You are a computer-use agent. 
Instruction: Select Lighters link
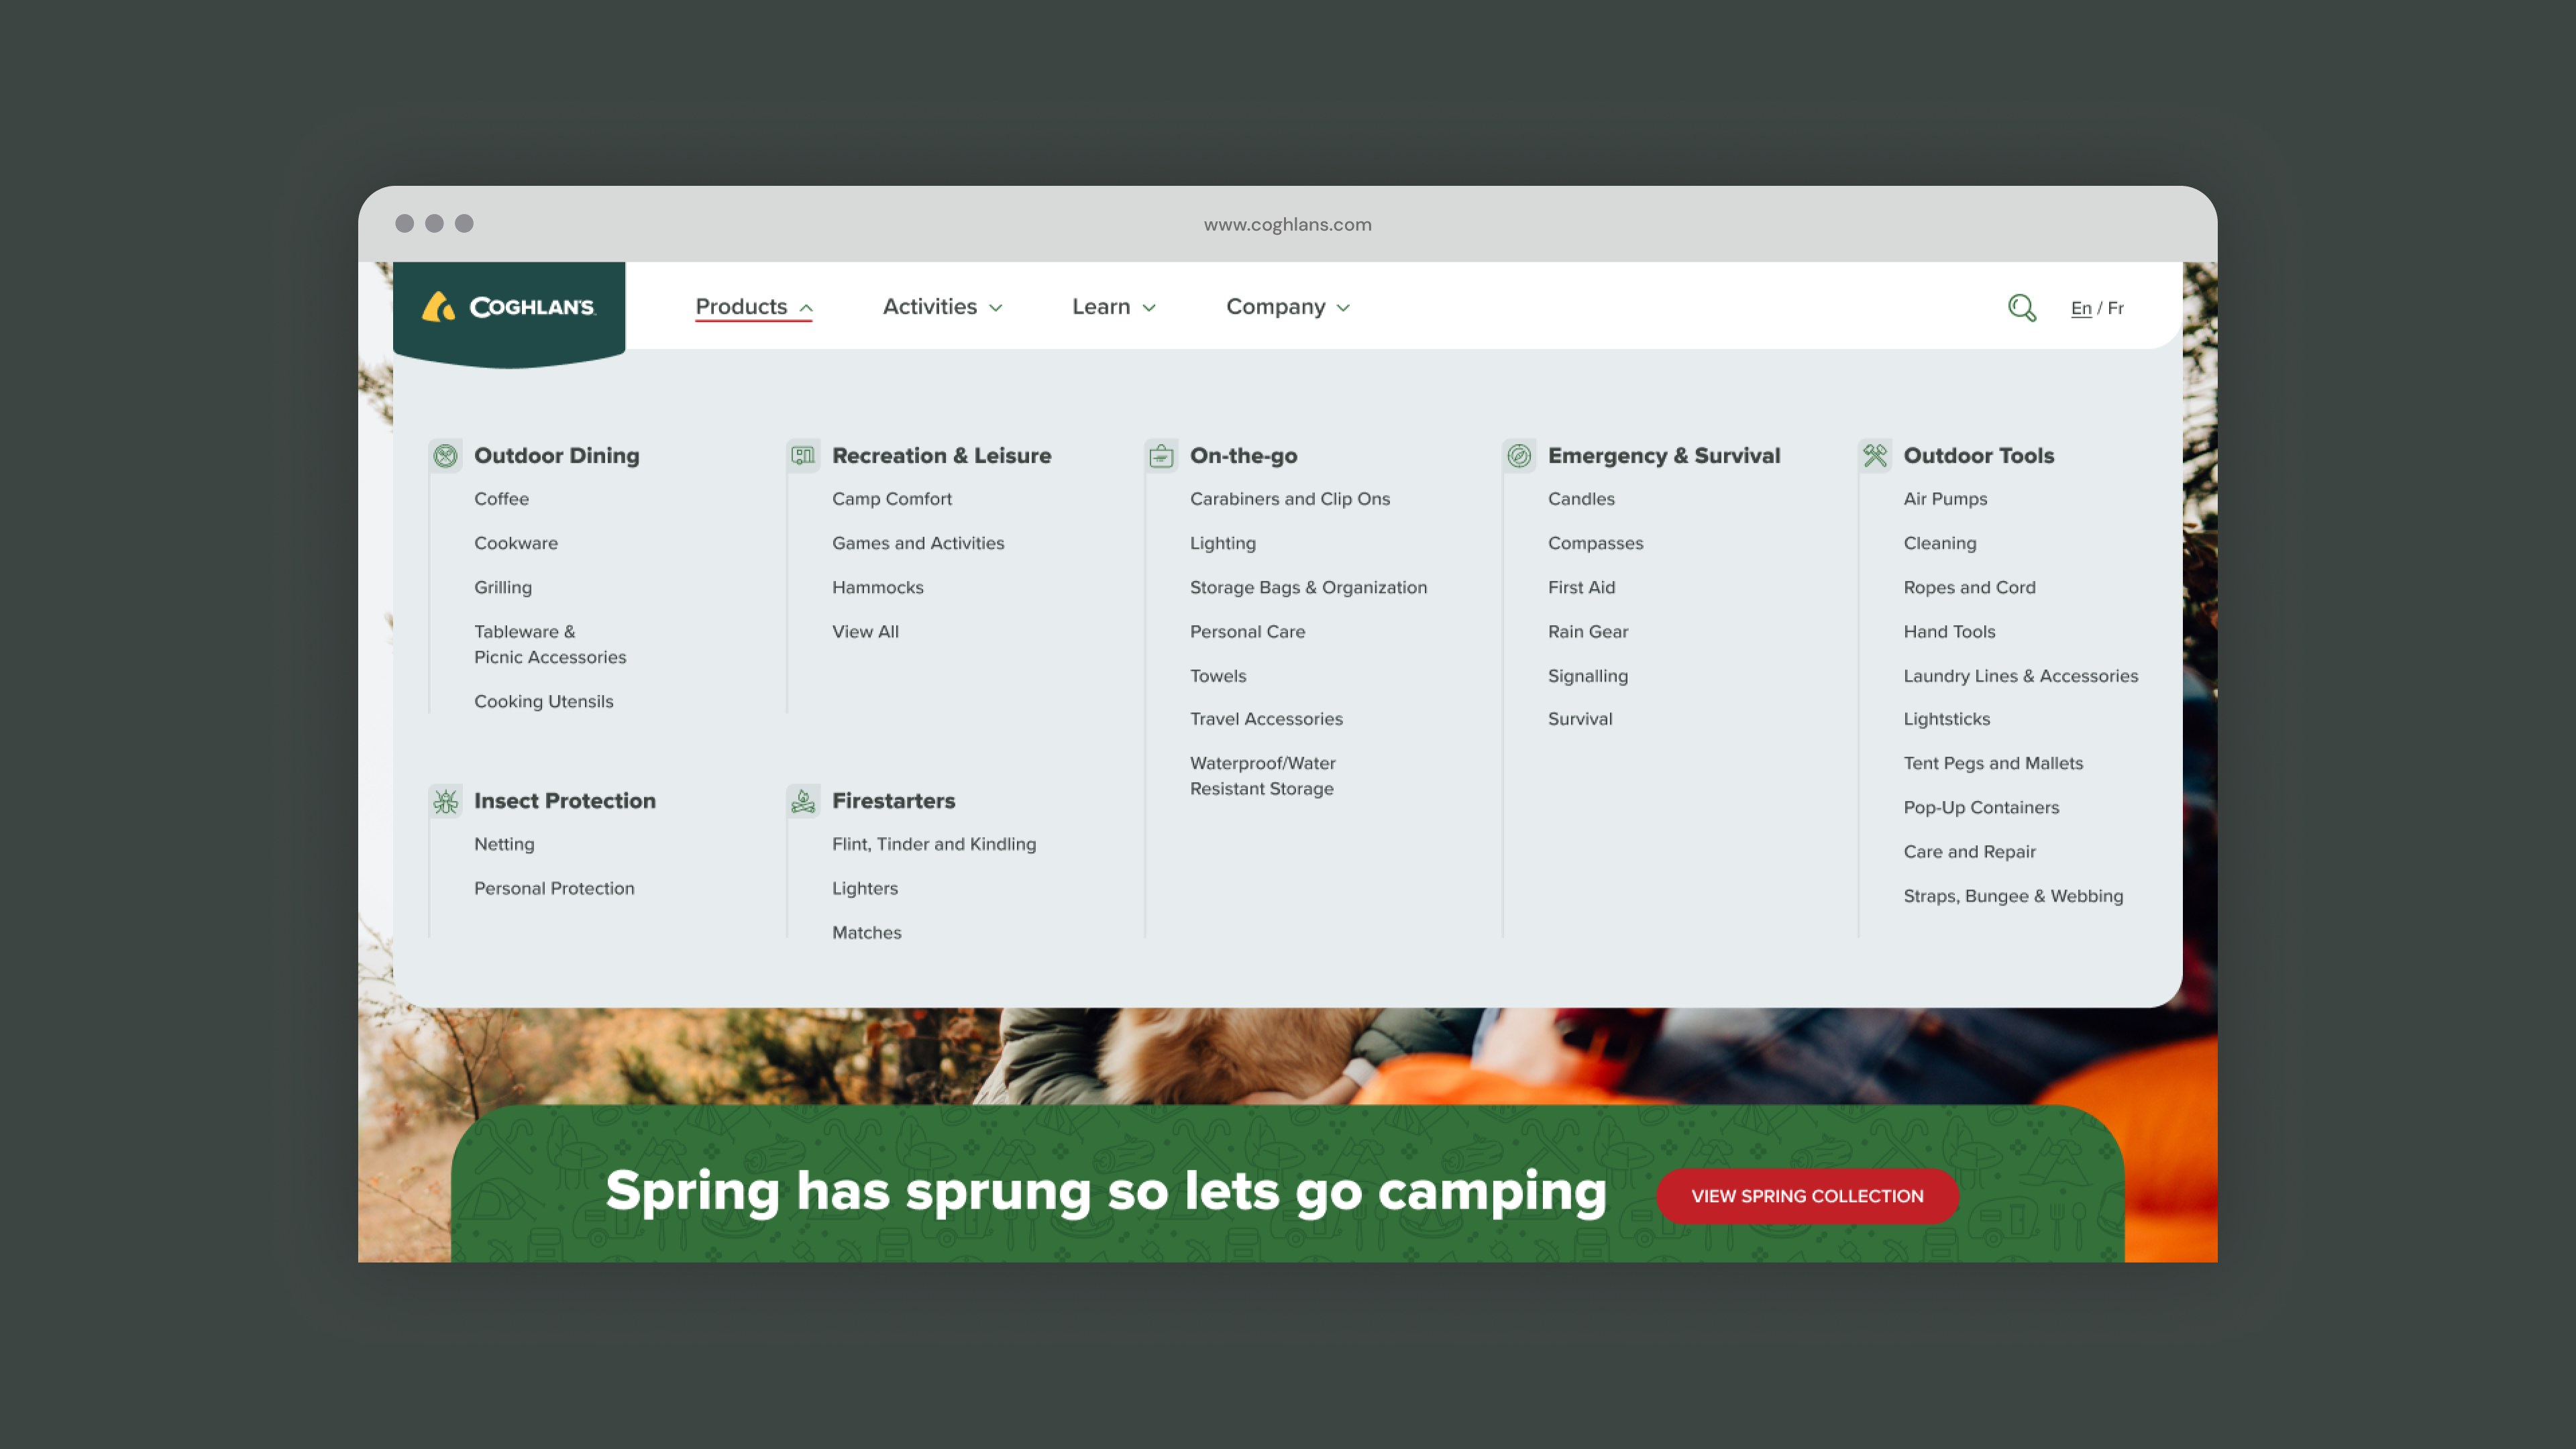865,888
